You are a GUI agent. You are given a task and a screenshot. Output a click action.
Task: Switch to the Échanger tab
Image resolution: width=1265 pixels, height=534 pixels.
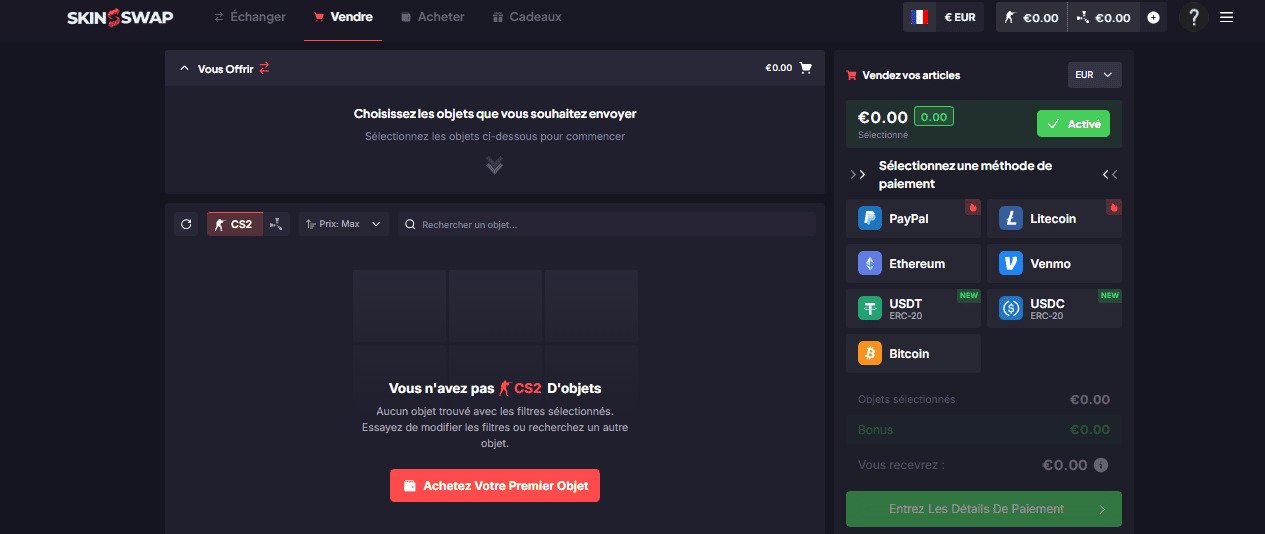(250, 17)
